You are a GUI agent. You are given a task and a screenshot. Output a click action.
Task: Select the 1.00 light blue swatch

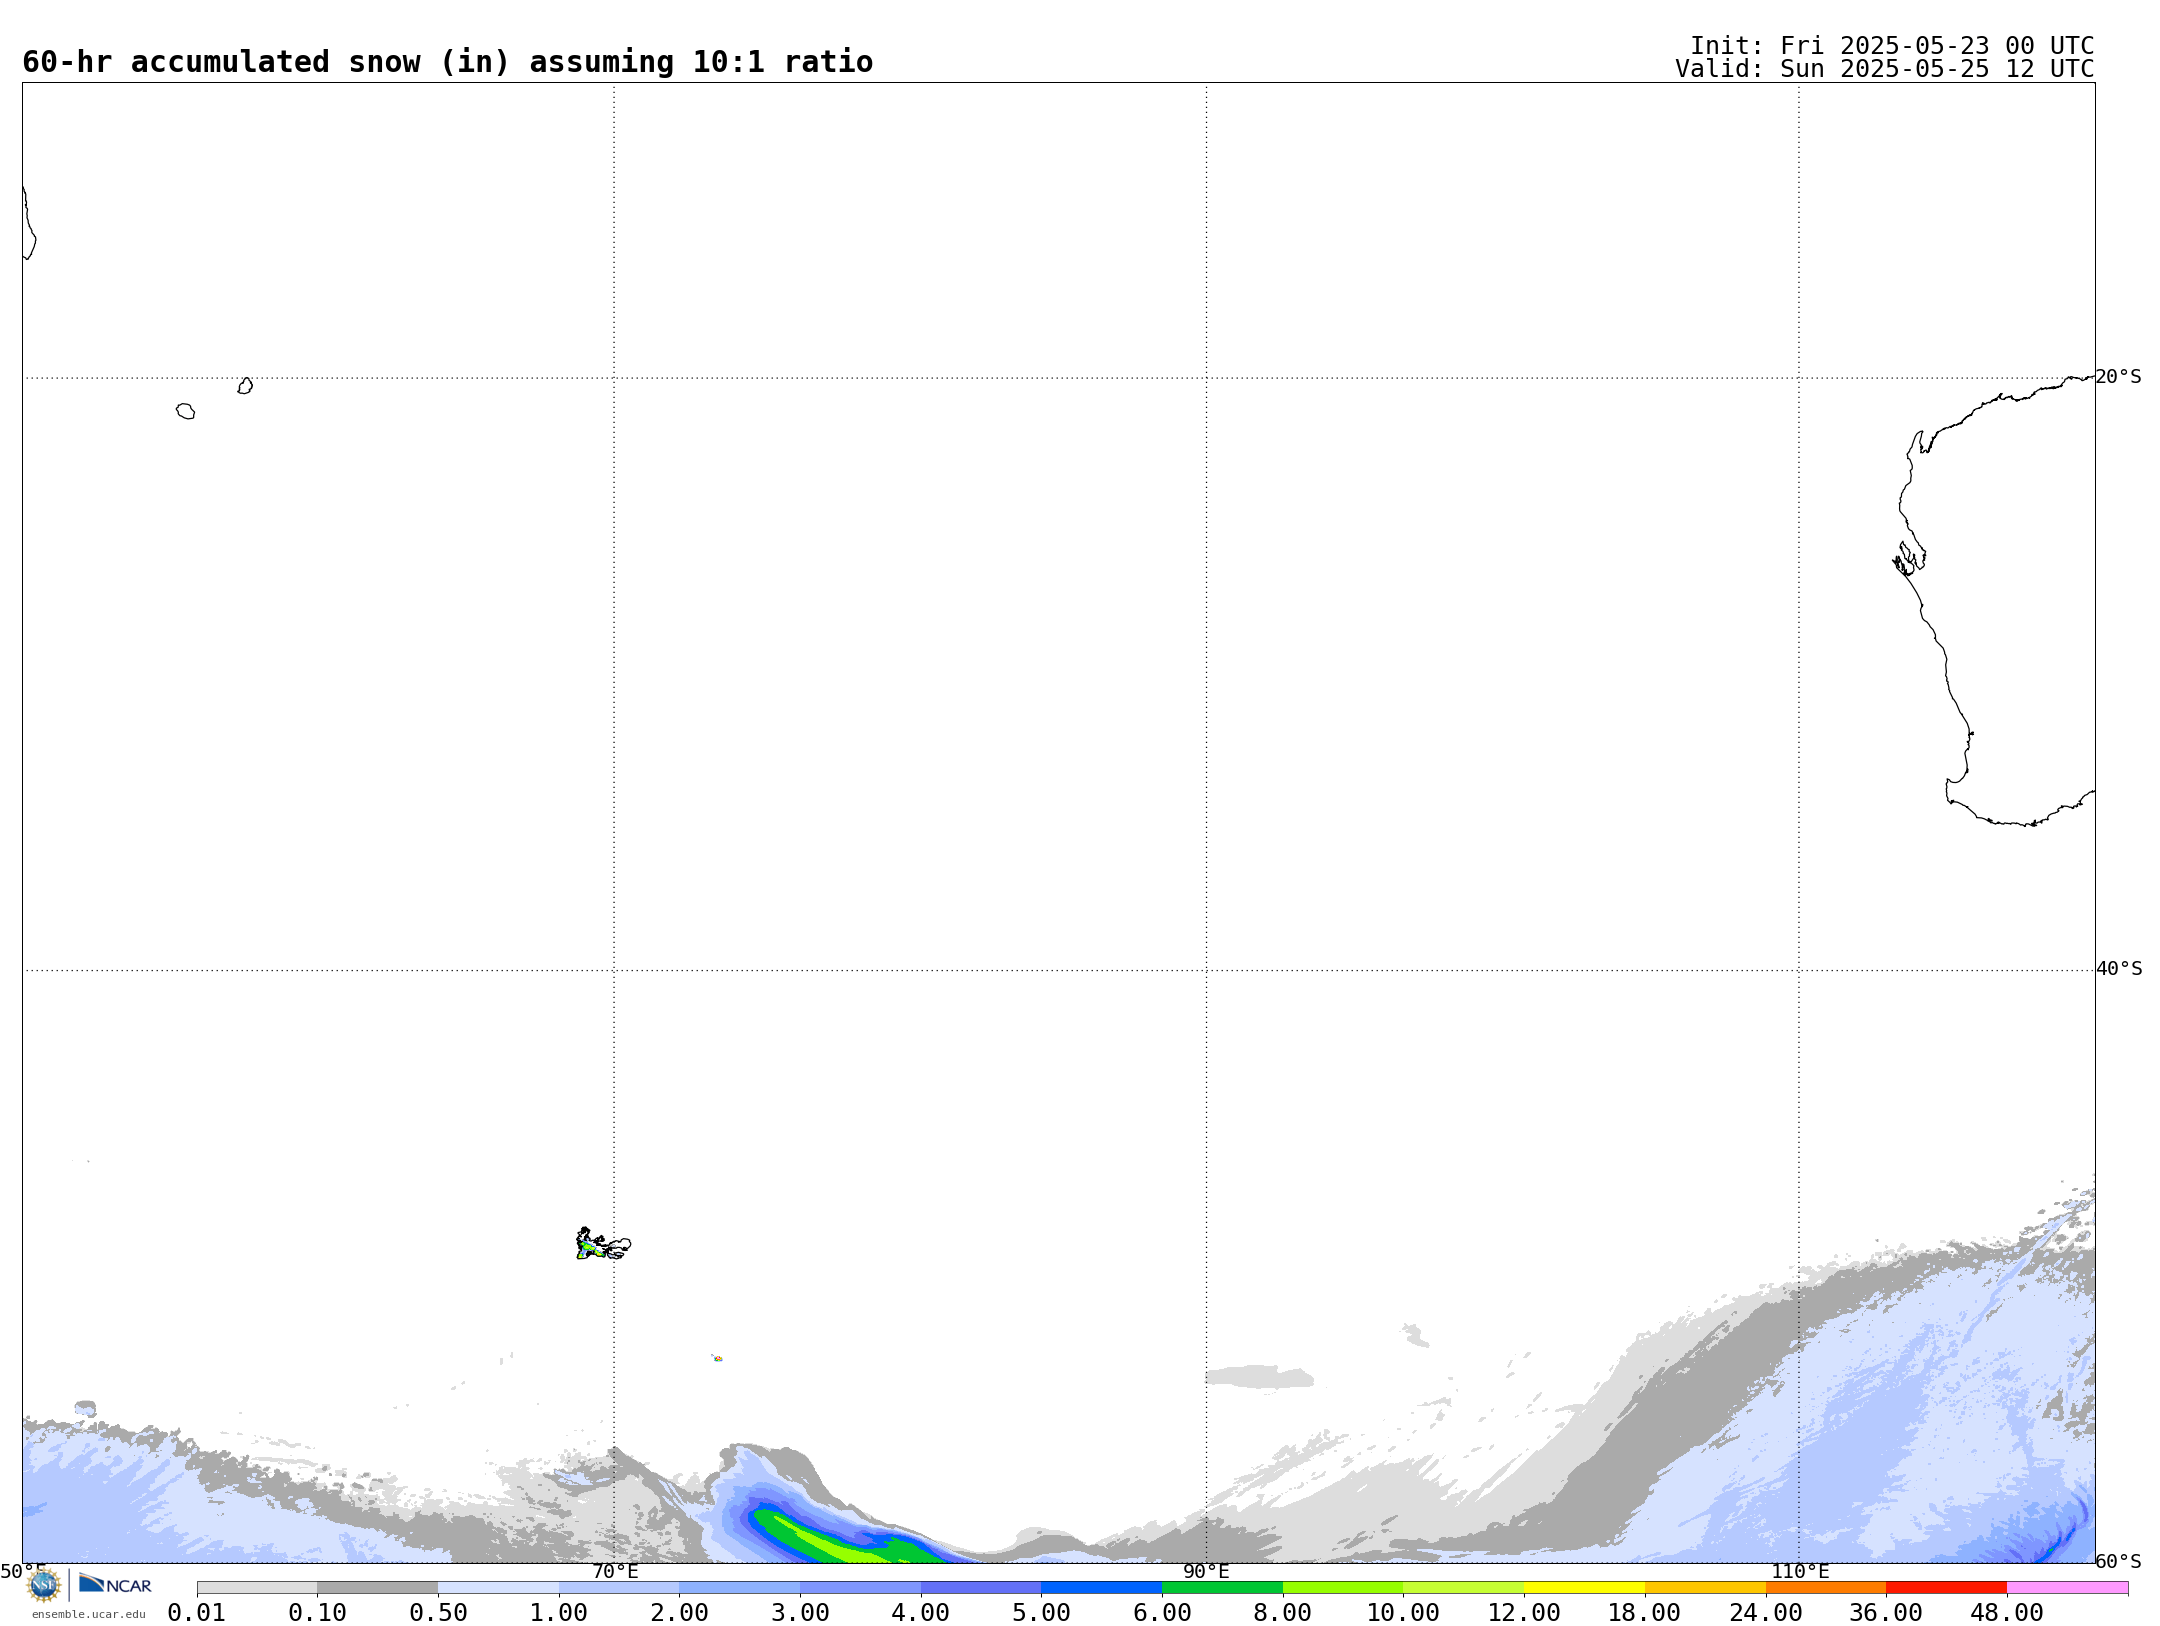(x=619, y=1588)
